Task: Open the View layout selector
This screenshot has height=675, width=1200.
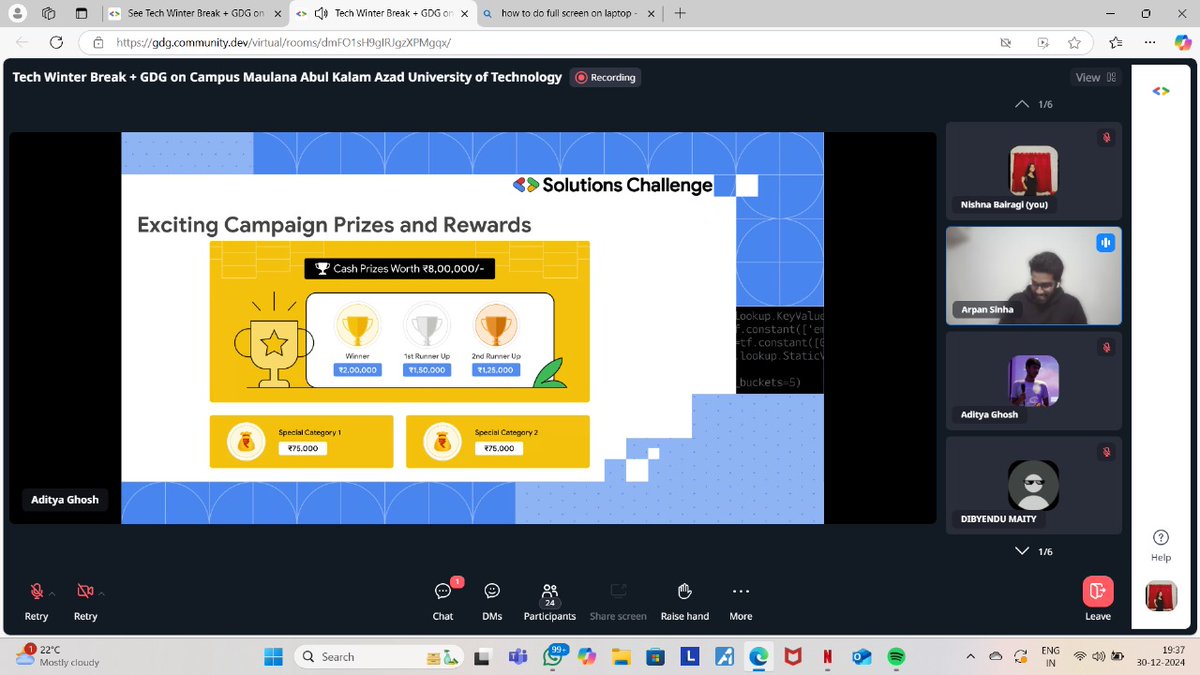Action: click(1096, 77)
